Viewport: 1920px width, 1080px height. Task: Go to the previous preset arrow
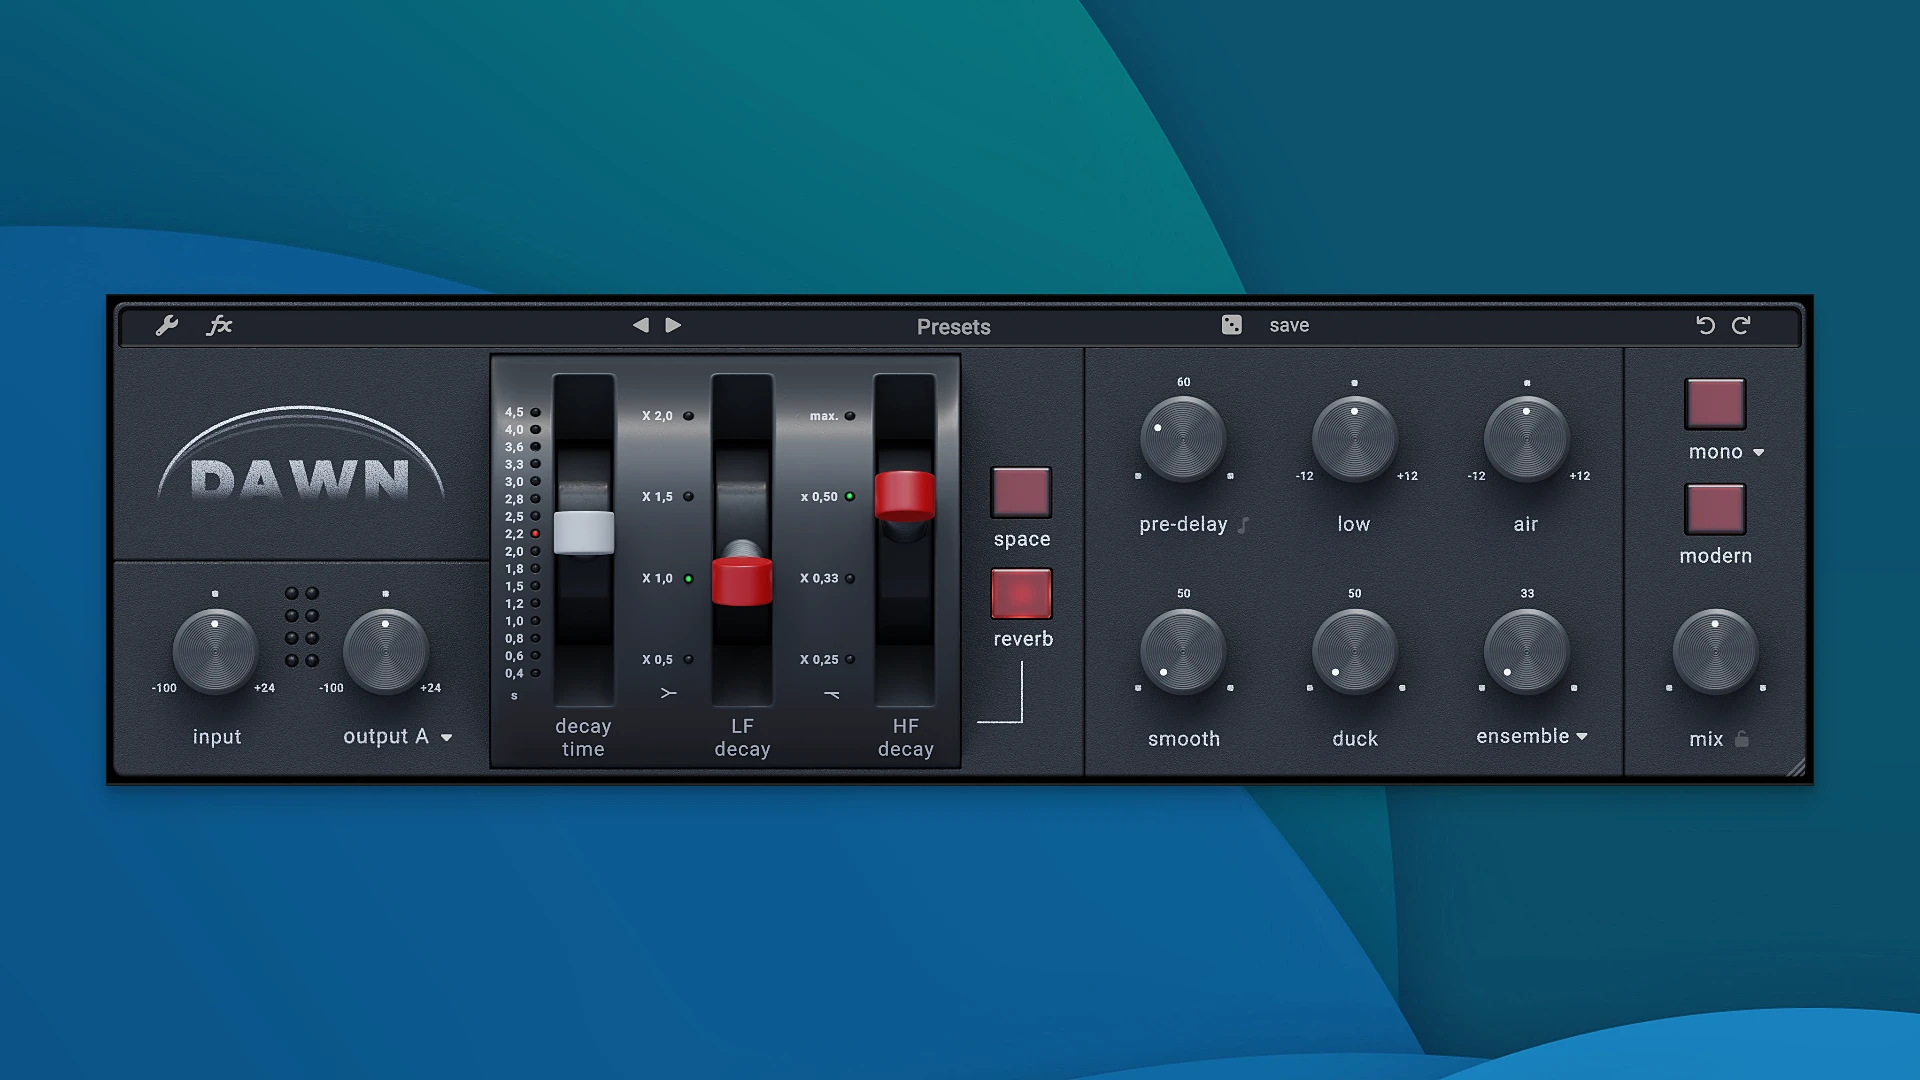pyautogui.click(x=641, y=325)
